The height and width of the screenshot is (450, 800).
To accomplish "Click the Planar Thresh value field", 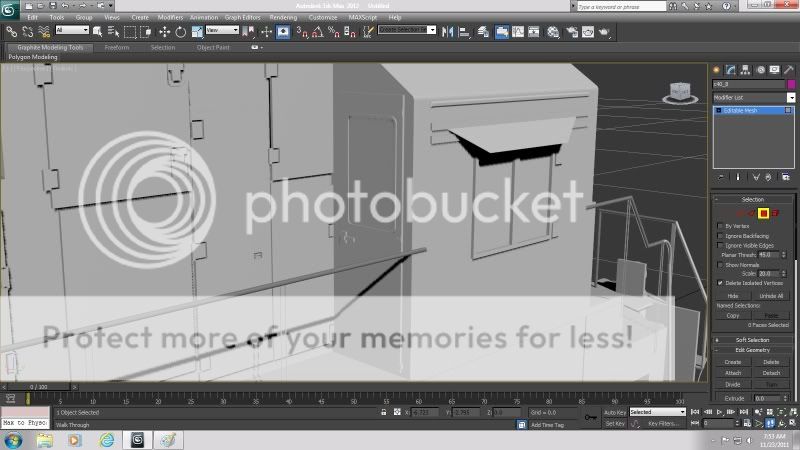I will tap(769, 255).
